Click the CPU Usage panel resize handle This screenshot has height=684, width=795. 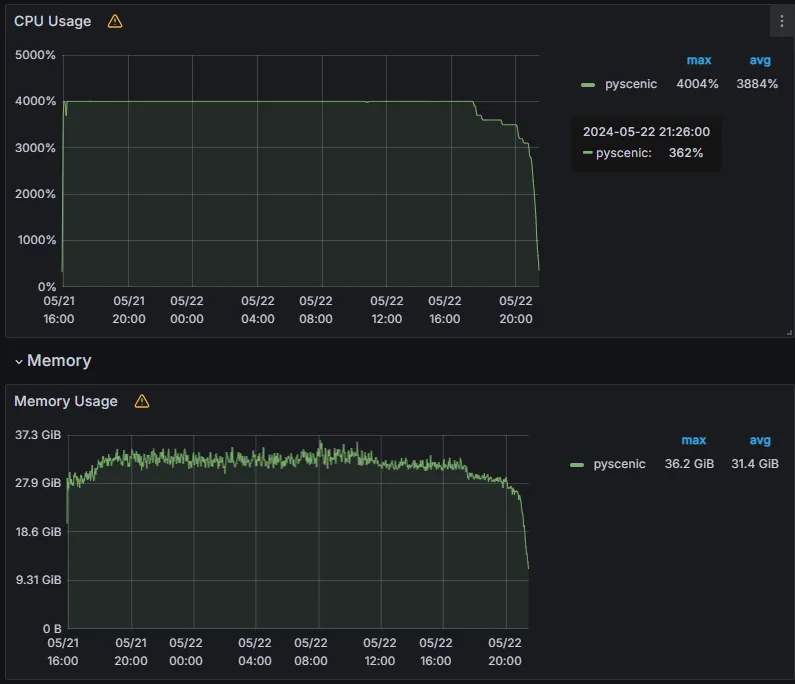(x=788, y=331)
